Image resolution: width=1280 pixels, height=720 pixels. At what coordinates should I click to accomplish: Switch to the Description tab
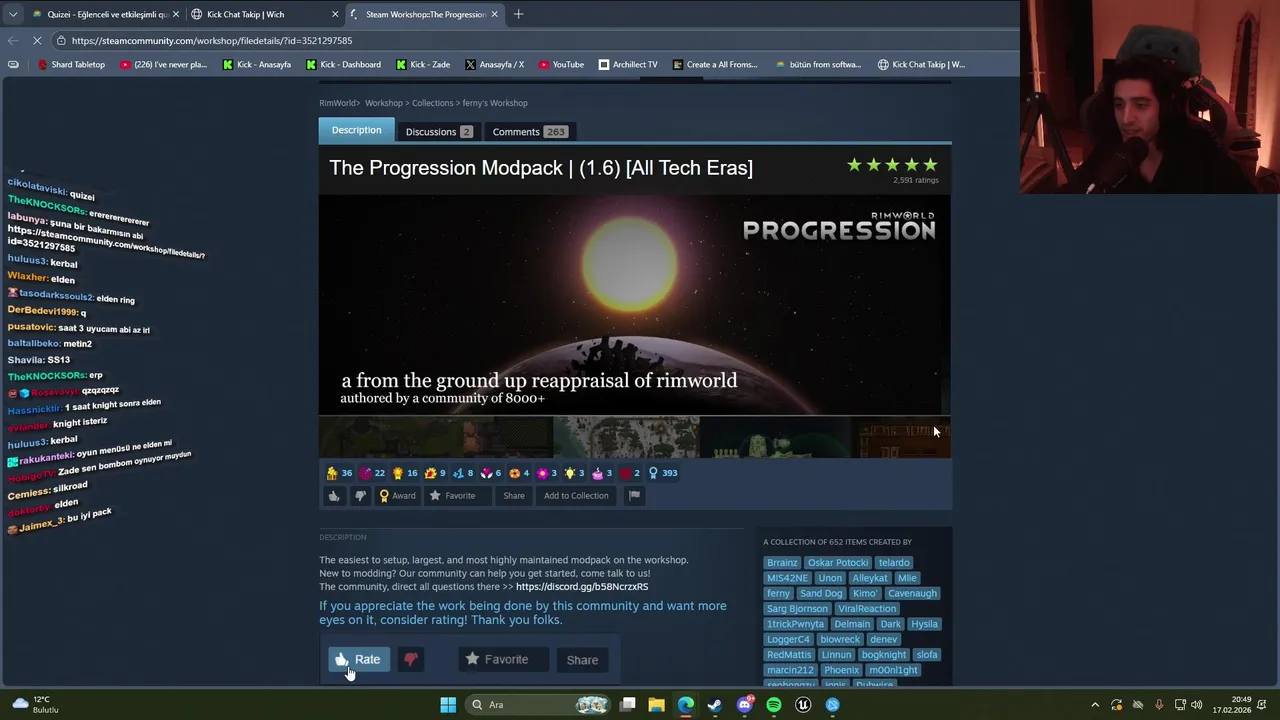pyautogui.click(x=356, y=130)
